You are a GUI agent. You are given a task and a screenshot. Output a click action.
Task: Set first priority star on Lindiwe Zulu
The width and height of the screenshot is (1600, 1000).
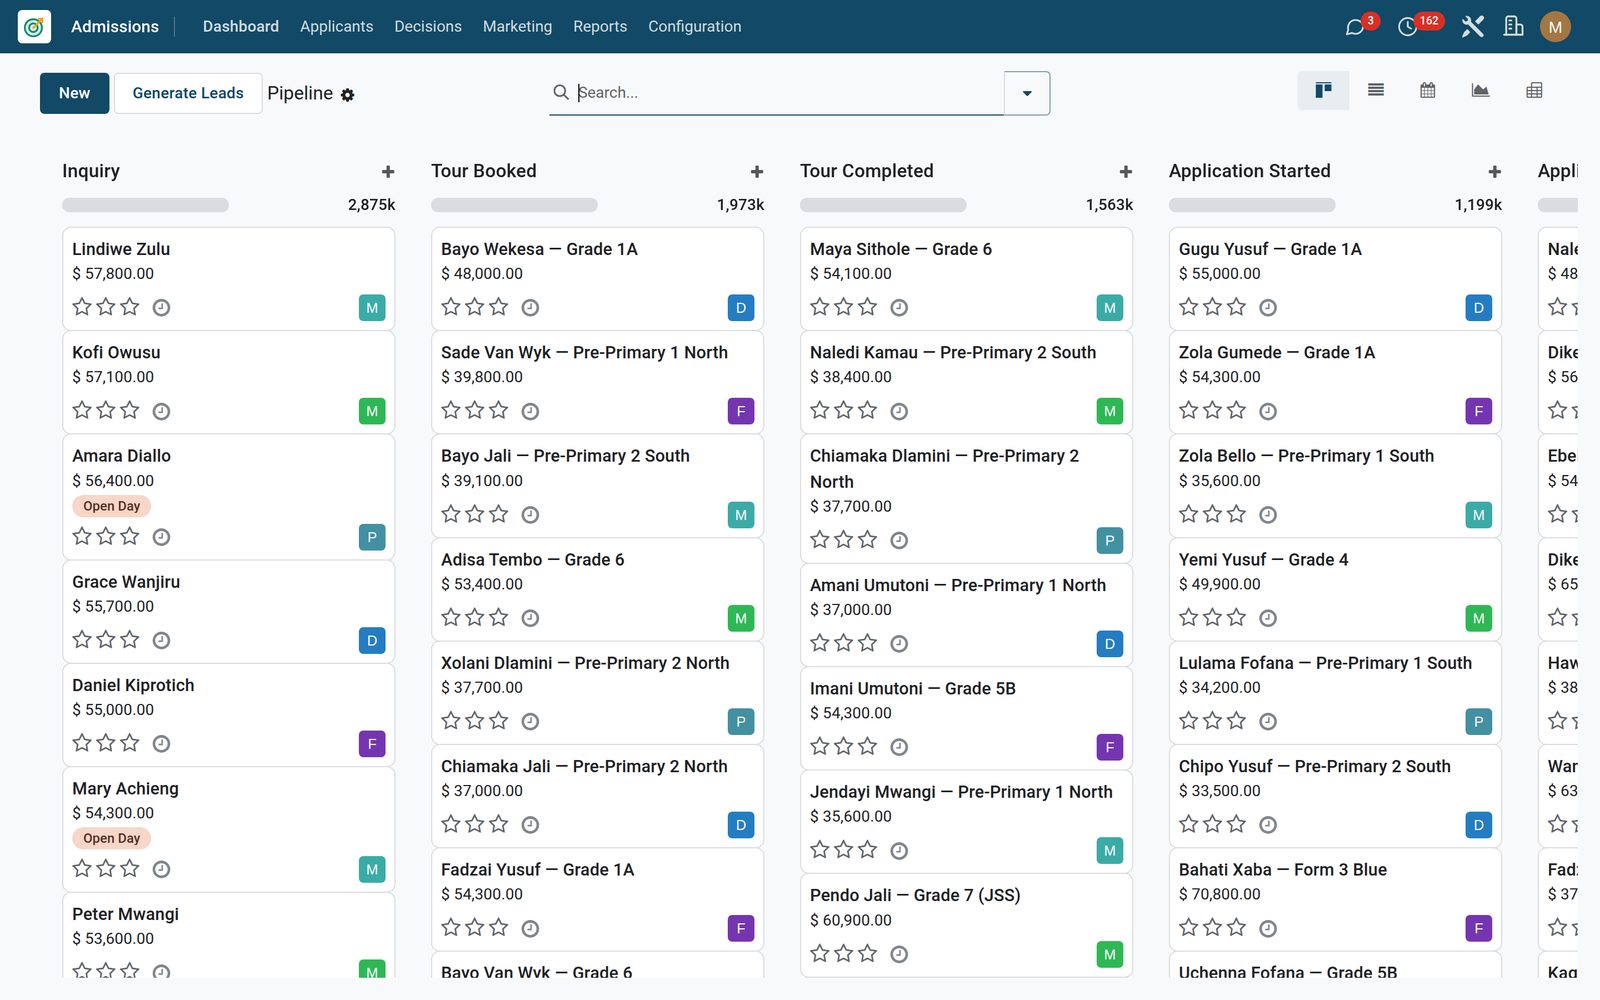(82, 307)
